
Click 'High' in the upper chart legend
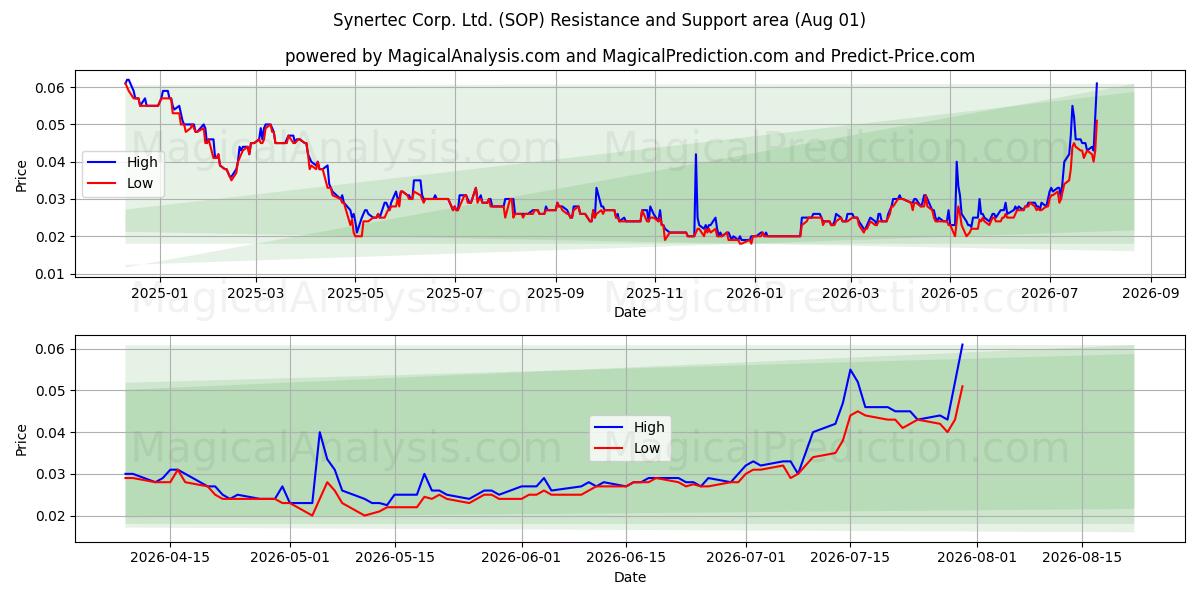pyautogui.click(x=143, y=162)
